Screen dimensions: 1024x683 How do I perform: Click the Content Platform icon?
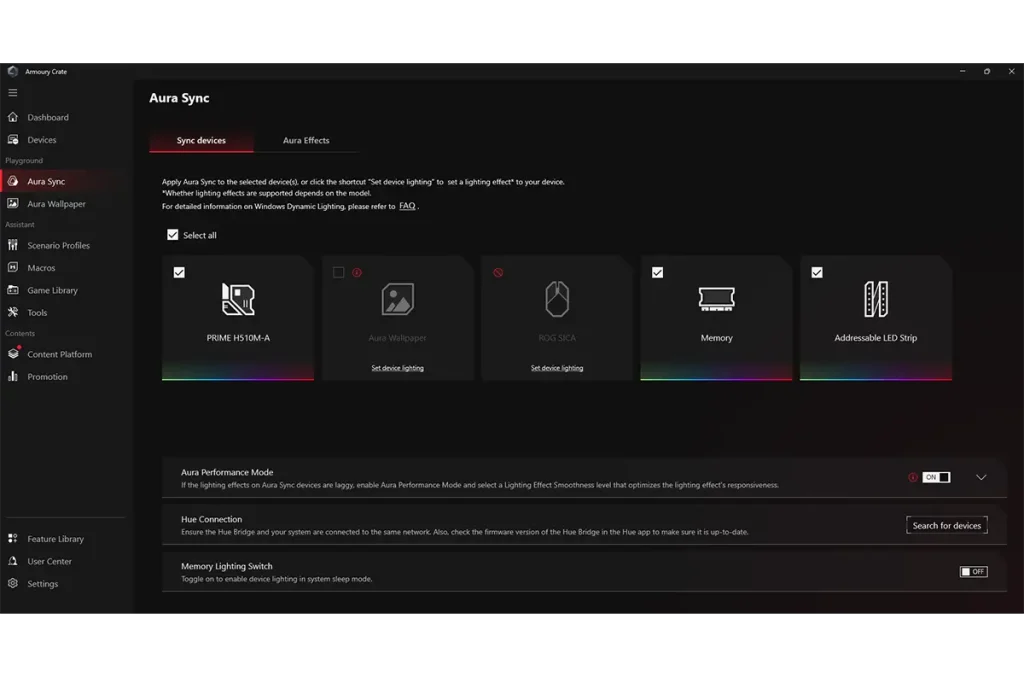point(13,353)
